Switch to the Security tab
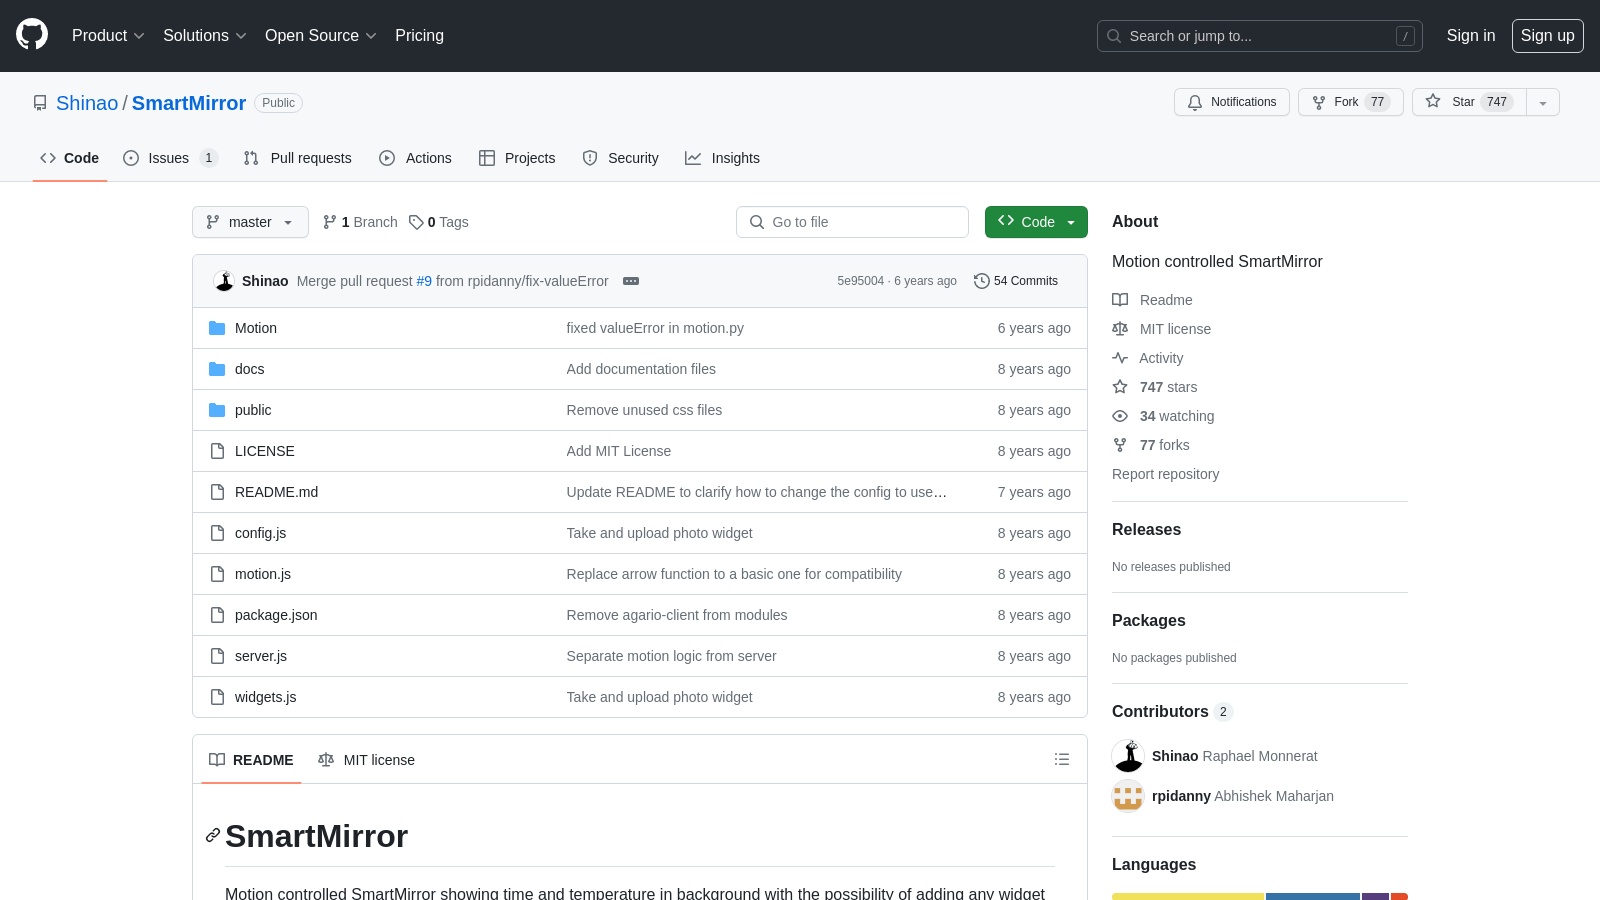1600x900 pixels. coord(621,158)
